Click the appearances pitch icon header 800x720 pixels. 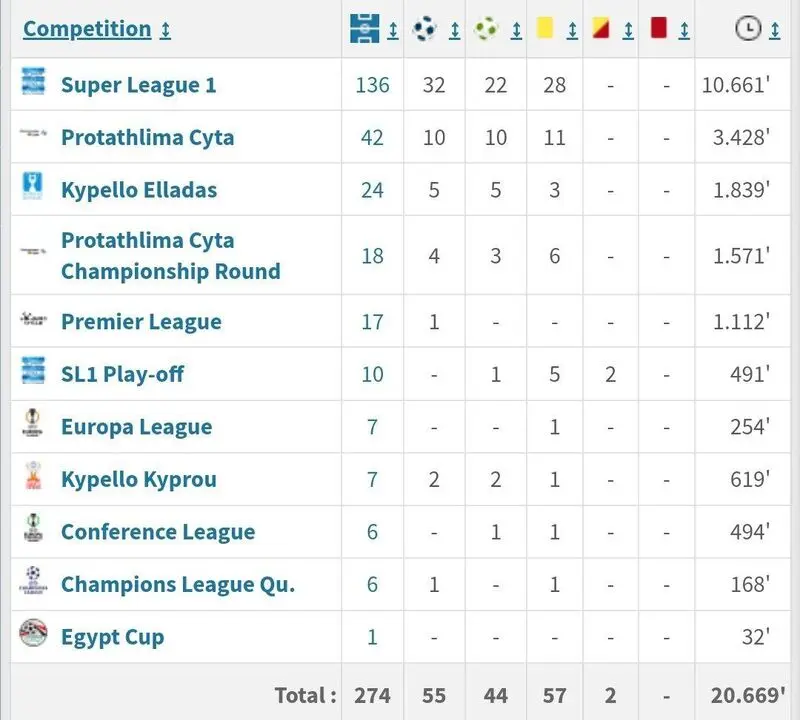(365, 29)
